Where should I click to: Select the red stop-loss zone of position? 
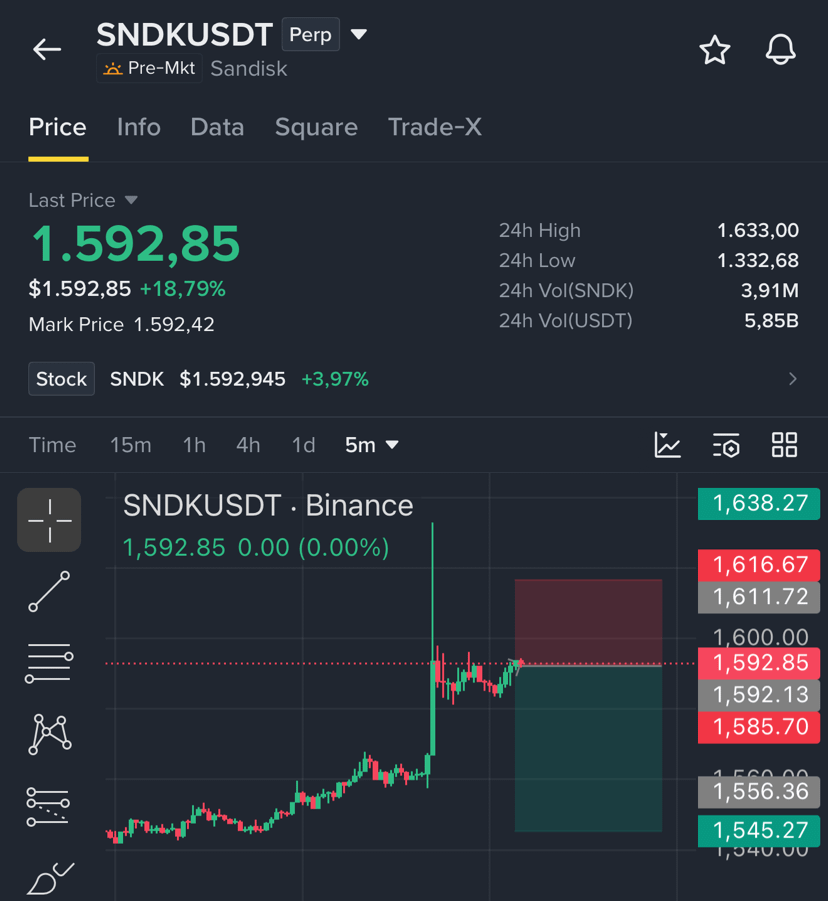(x=588, y=622)
